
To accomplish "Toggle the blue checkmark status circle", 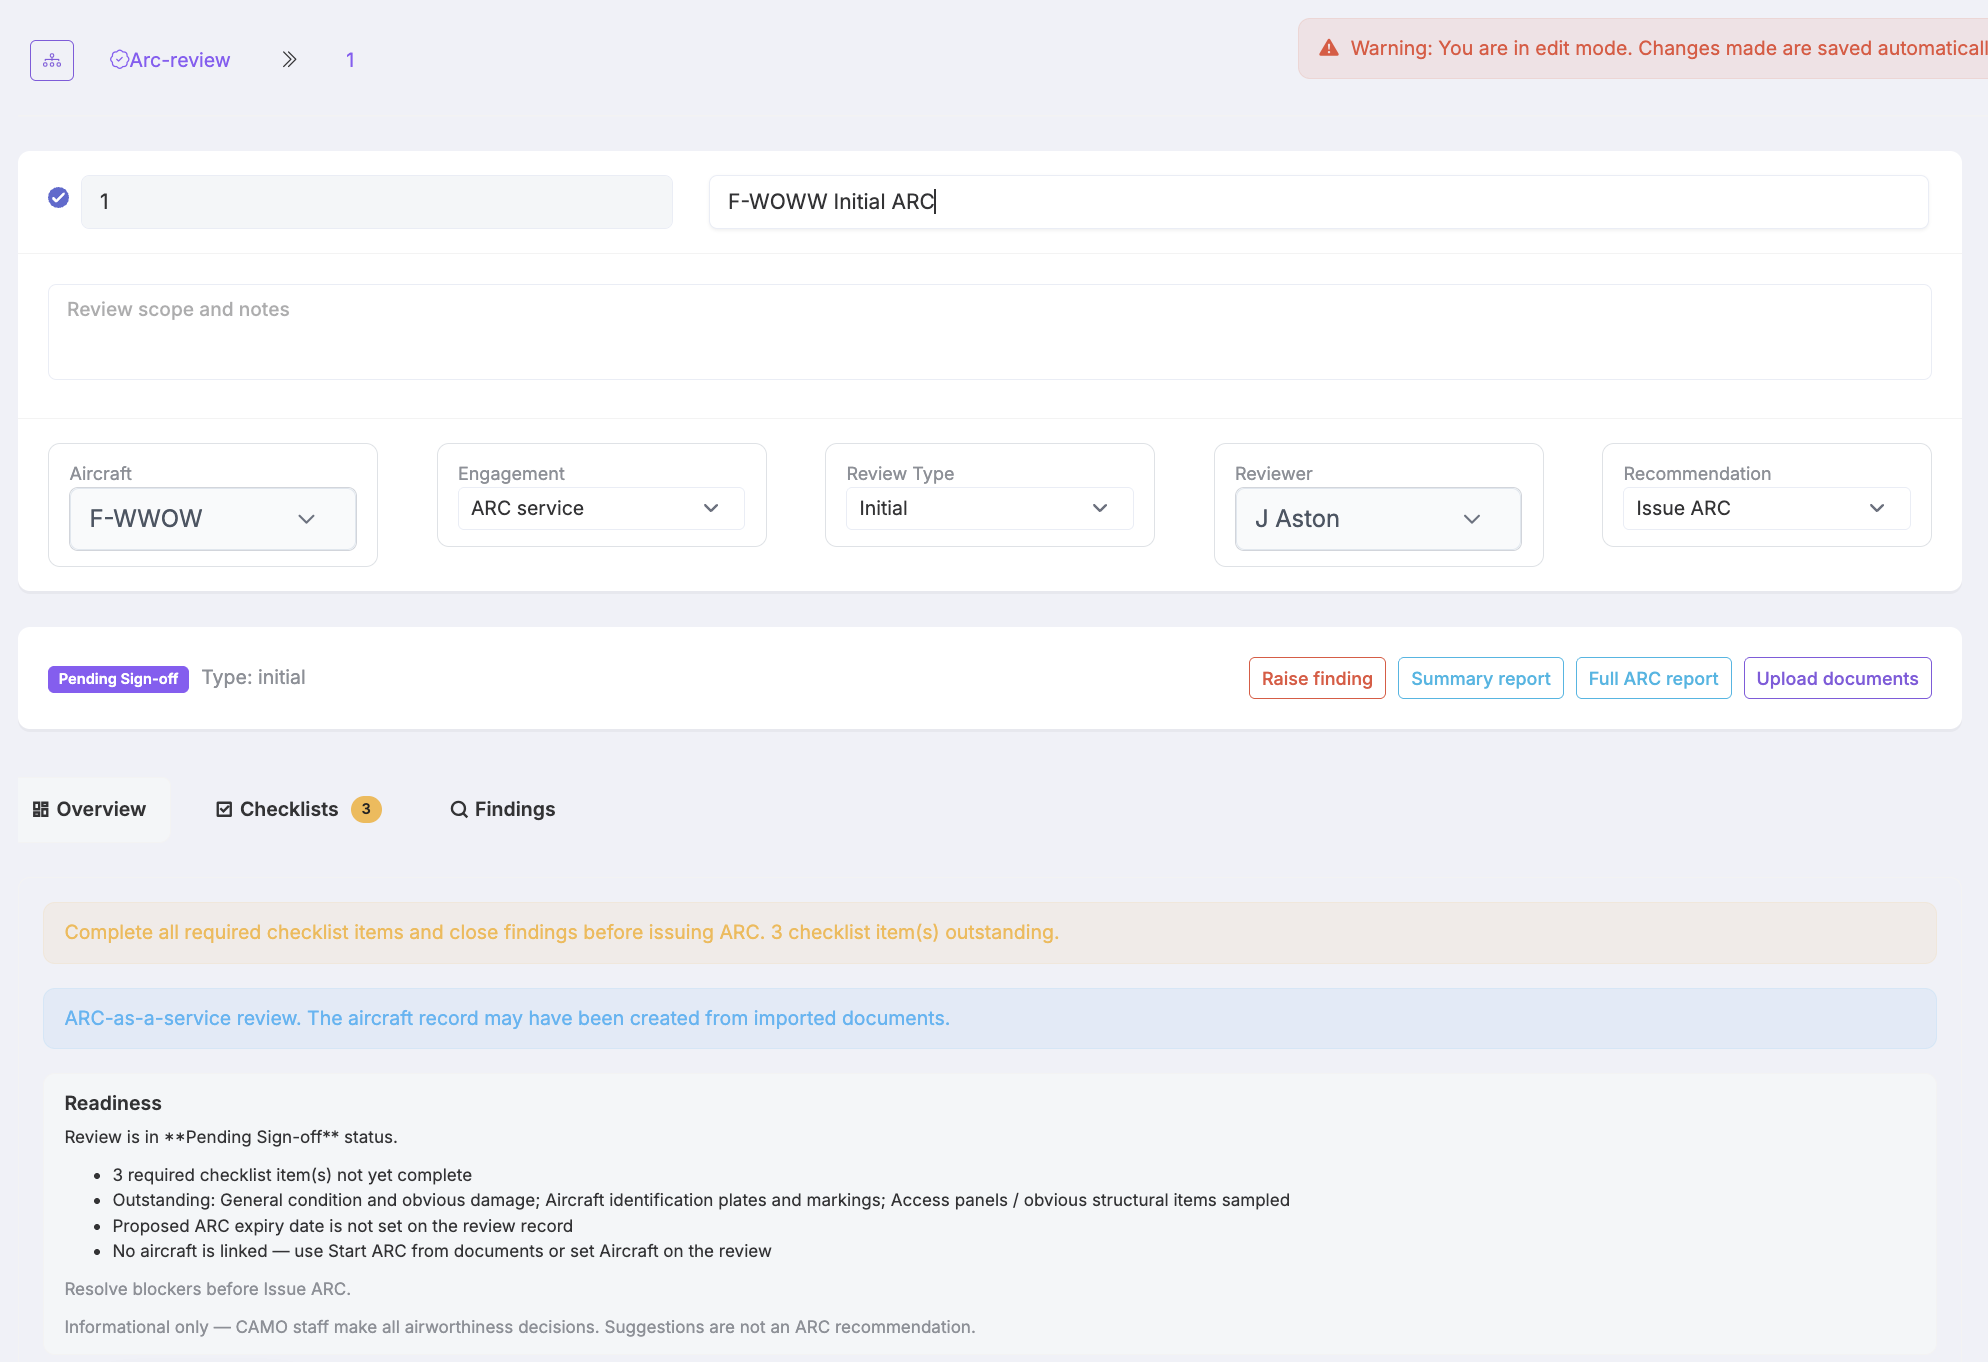I will (x=59, y=198).
